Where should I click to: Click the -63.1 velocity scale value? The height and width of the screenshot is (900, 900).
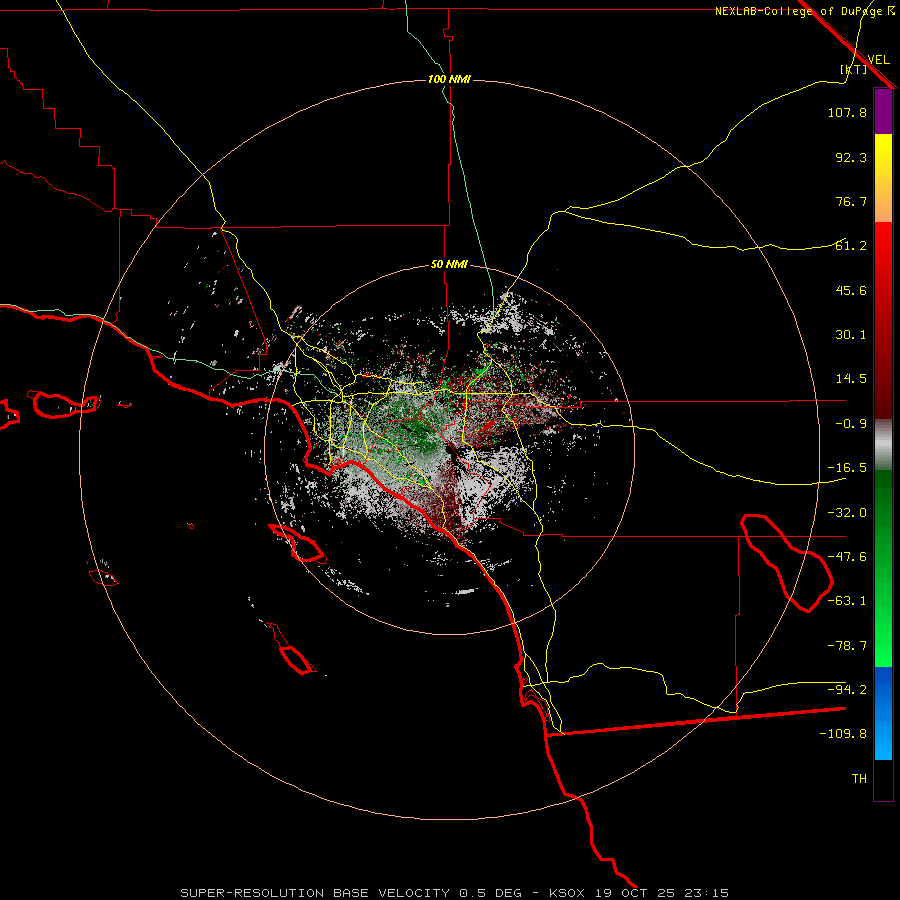pos(847,601)
